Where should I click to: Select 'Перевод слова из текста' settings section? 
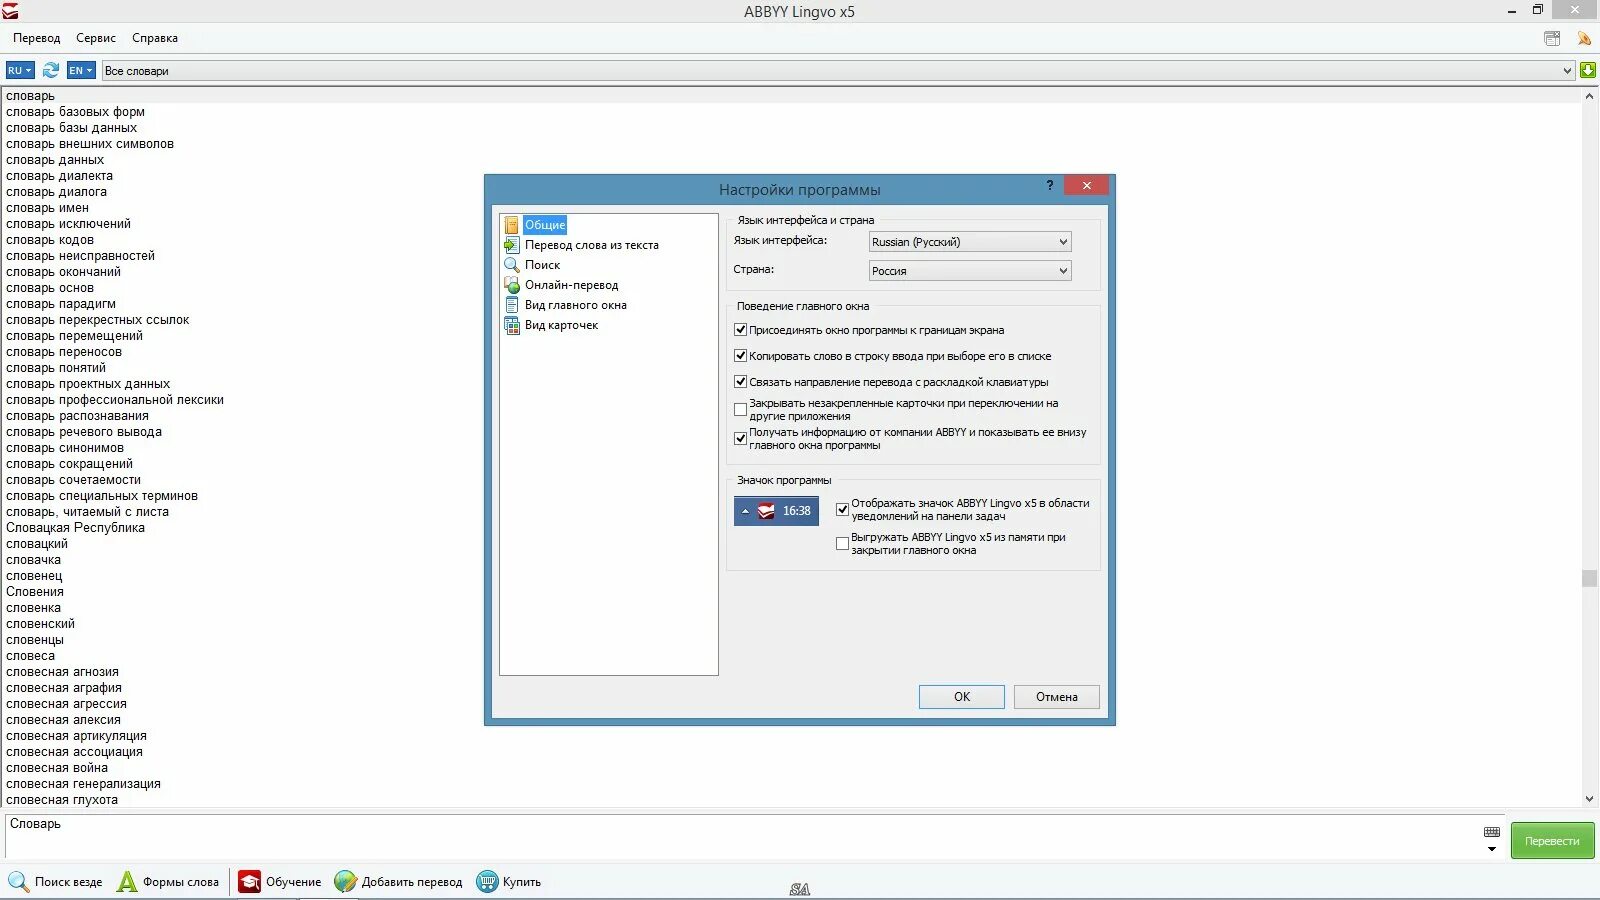[592, 245]
